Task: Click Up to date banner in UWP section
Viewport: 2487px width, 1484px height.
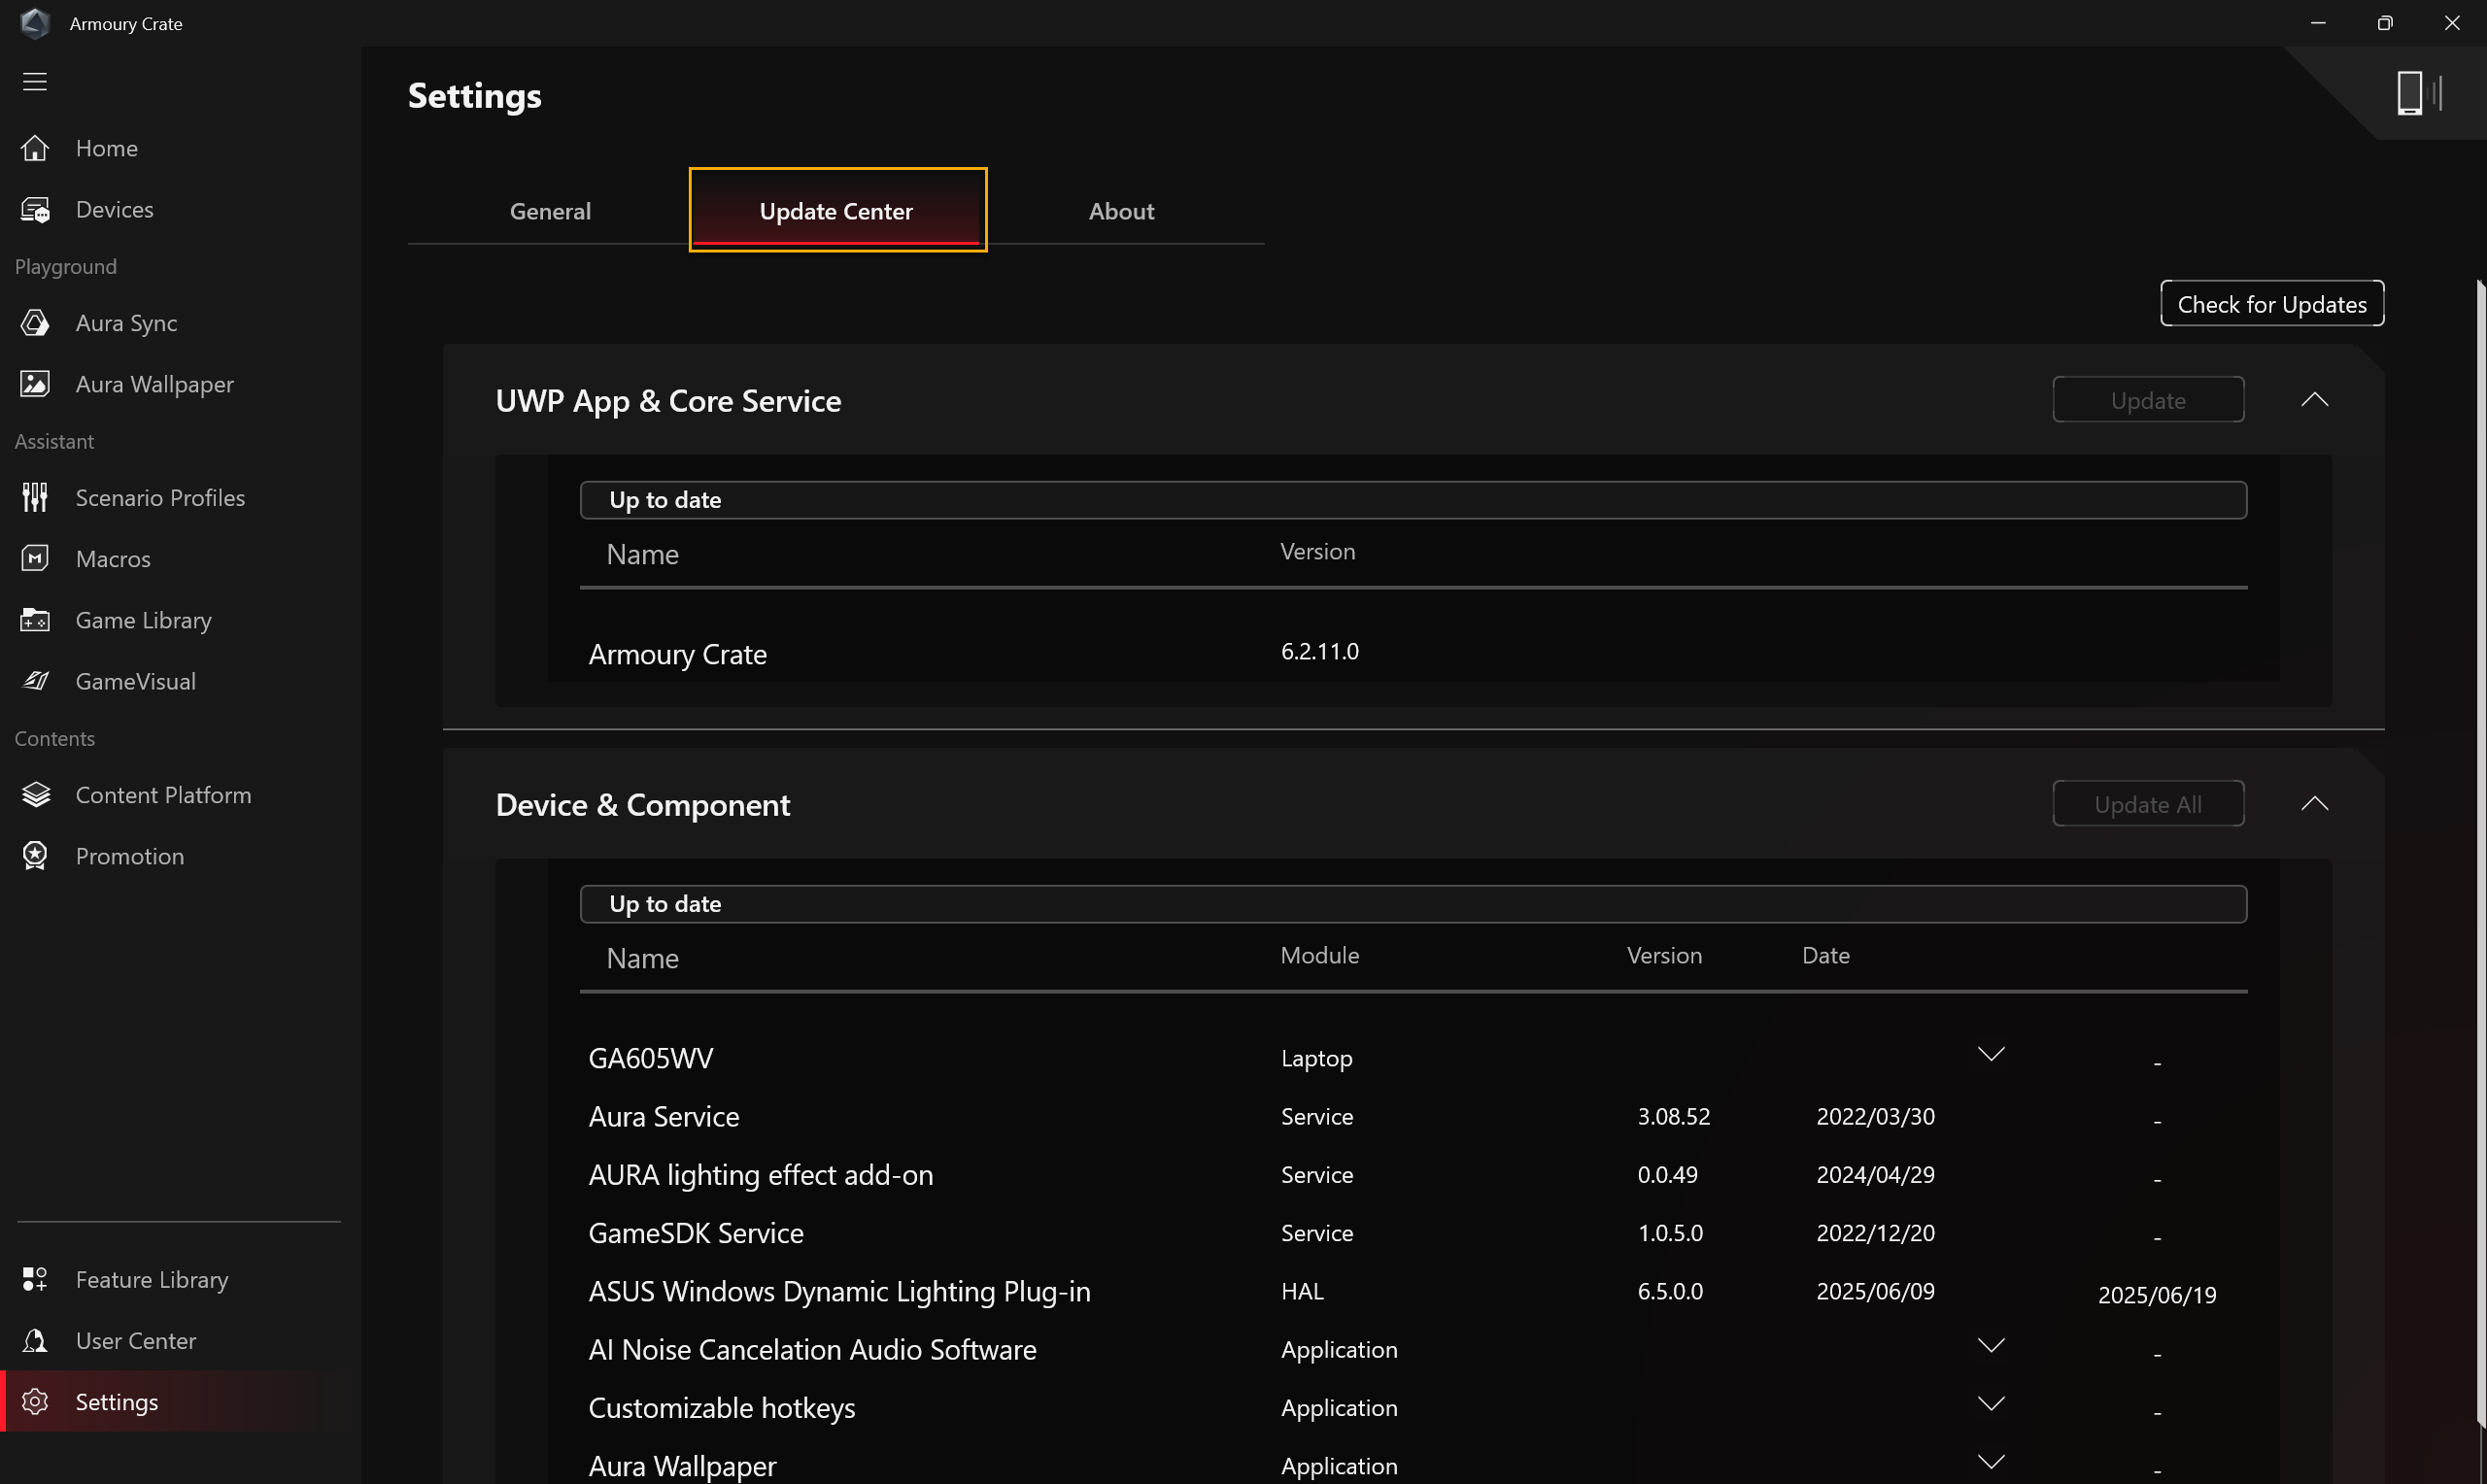Action: point(1413,500)
